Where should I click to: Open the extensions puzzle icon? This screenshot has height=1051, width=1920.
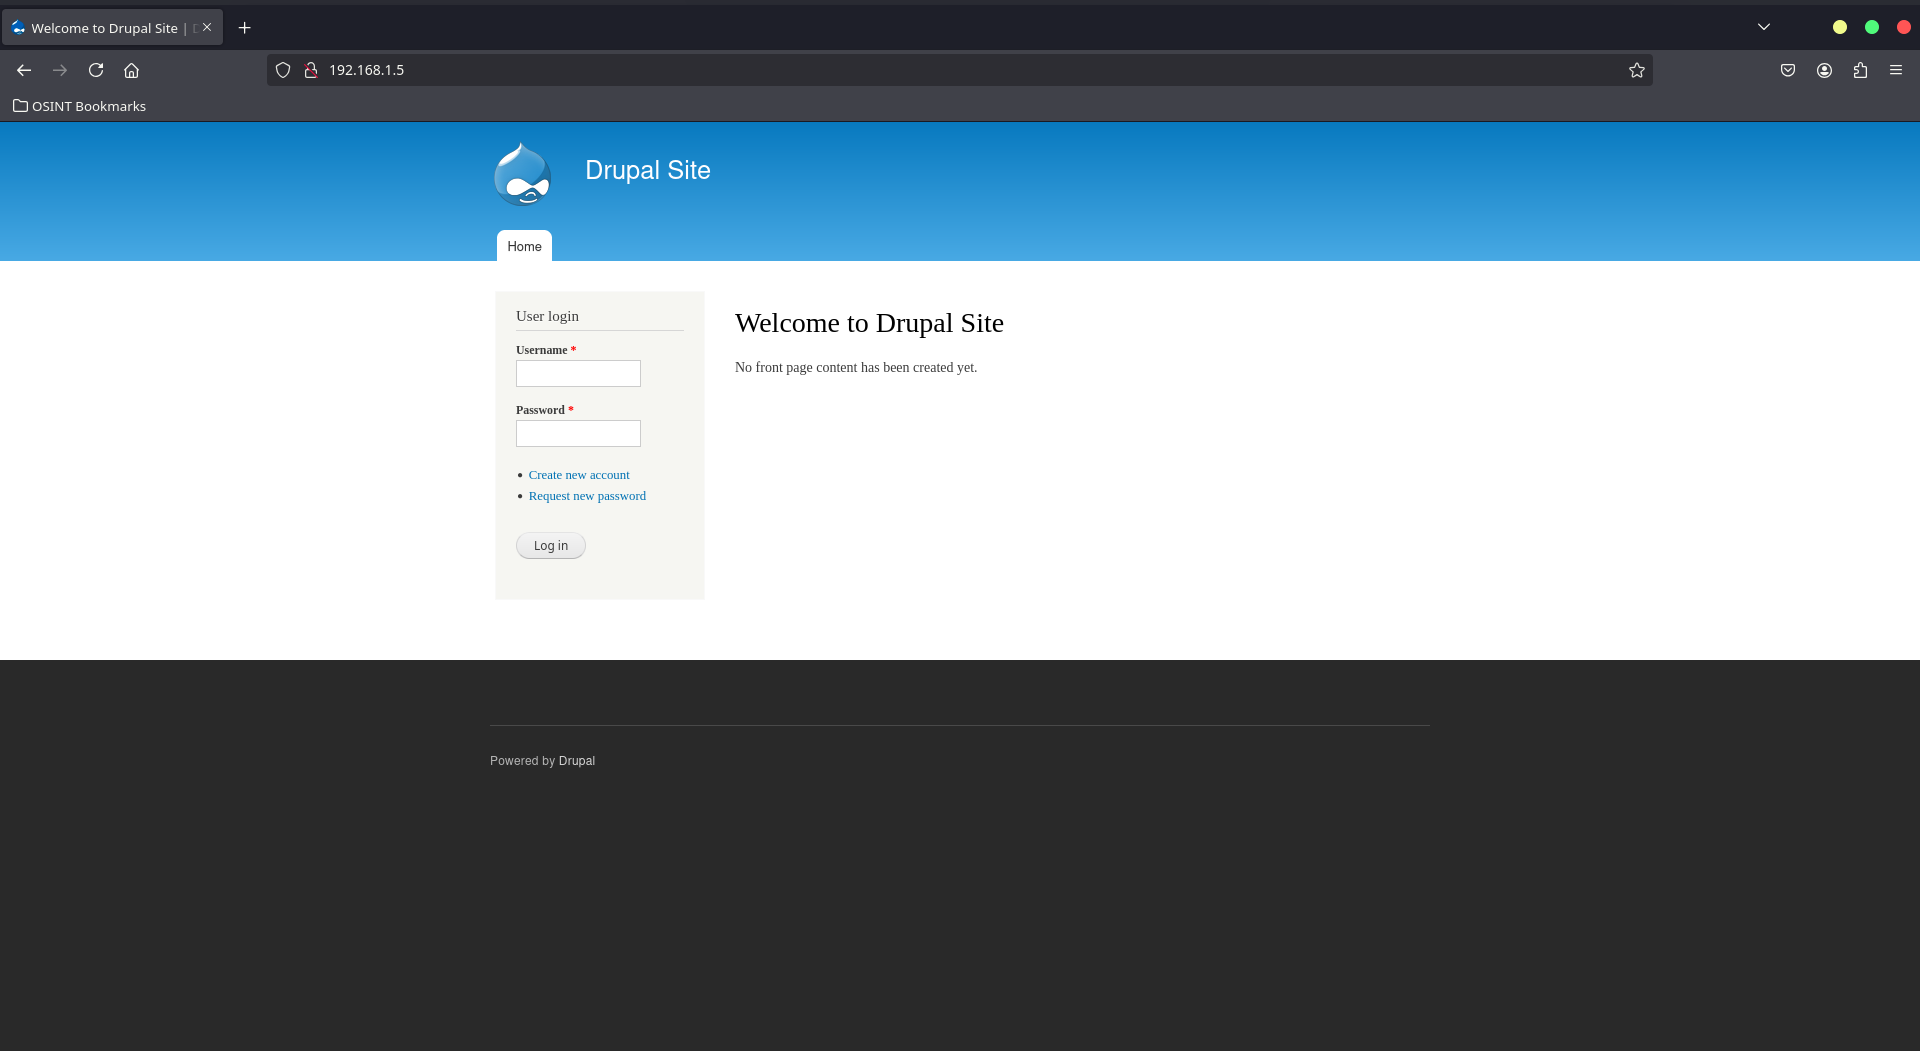pyautogui.click(x=1860, y=70)
